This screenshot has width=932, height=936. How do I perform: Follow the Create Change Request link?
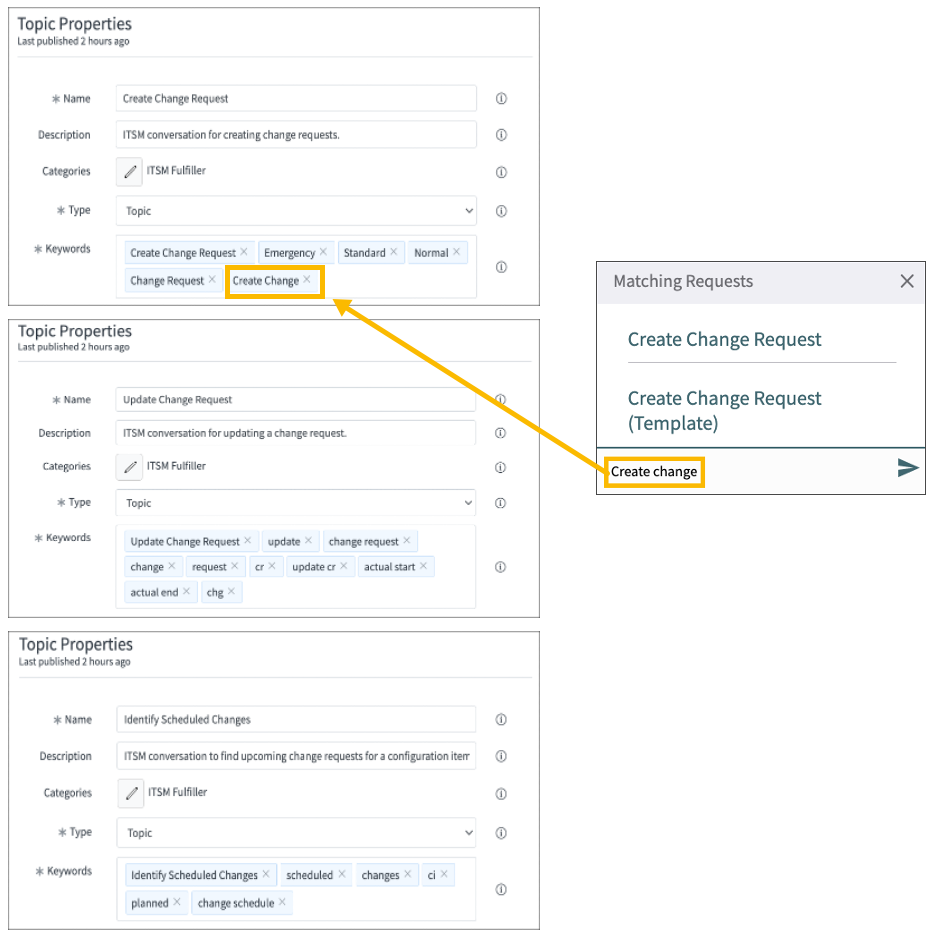click(724, 339)
